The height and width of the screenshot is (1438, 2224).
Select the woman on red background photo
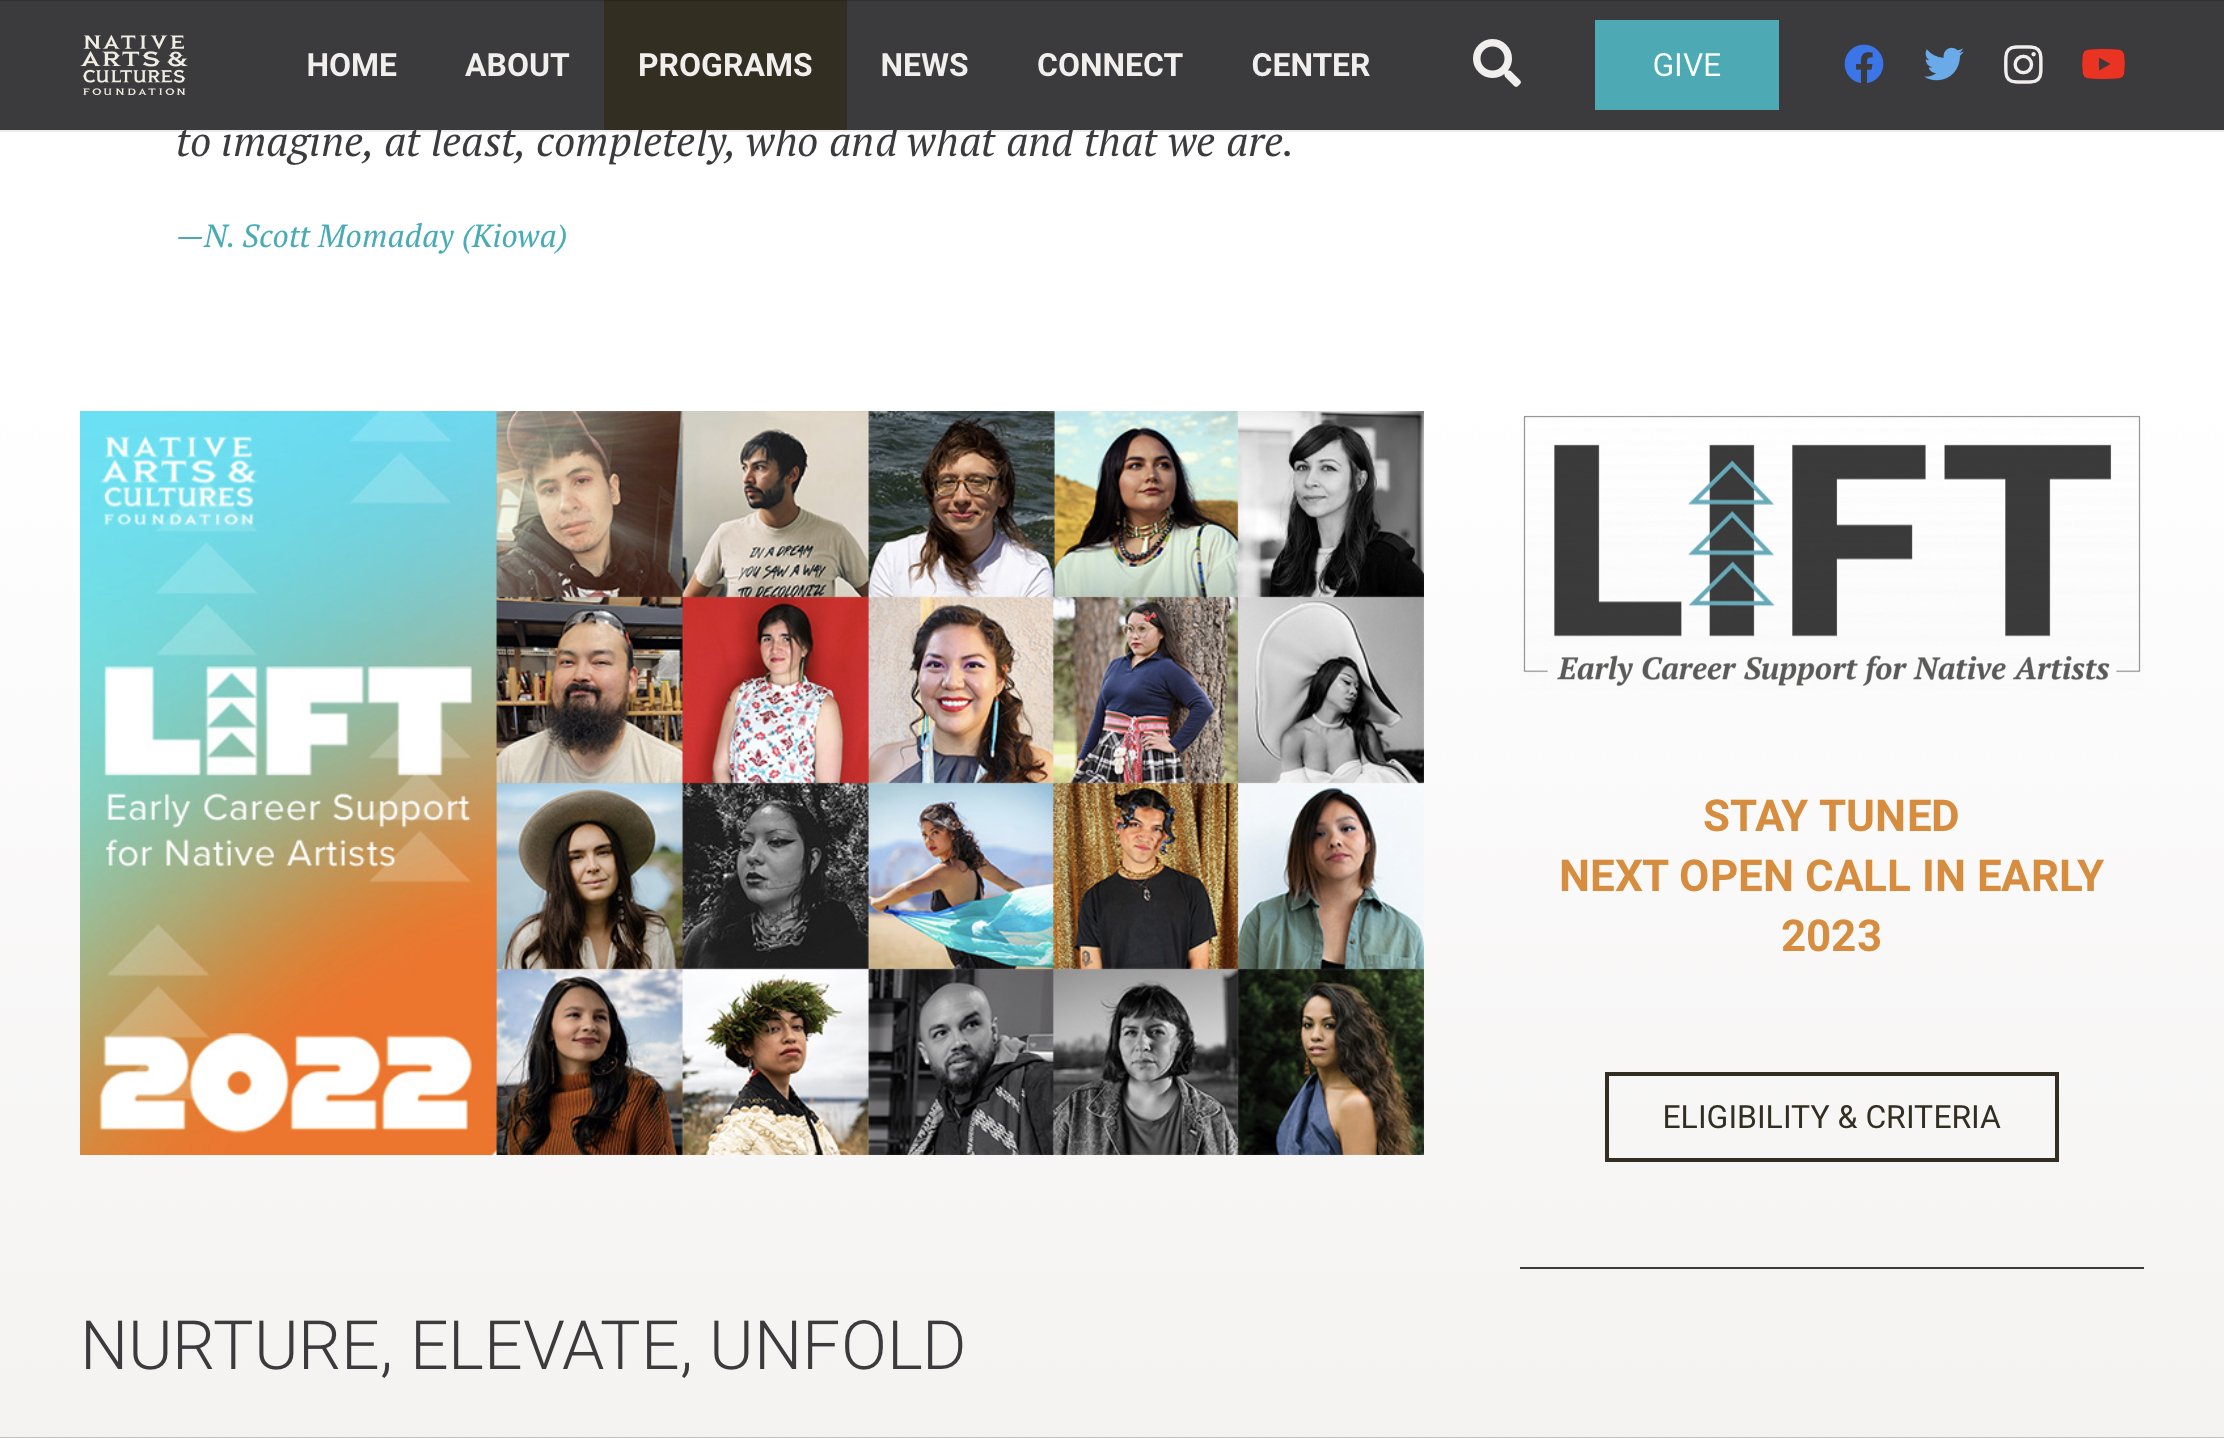[775, 690]
